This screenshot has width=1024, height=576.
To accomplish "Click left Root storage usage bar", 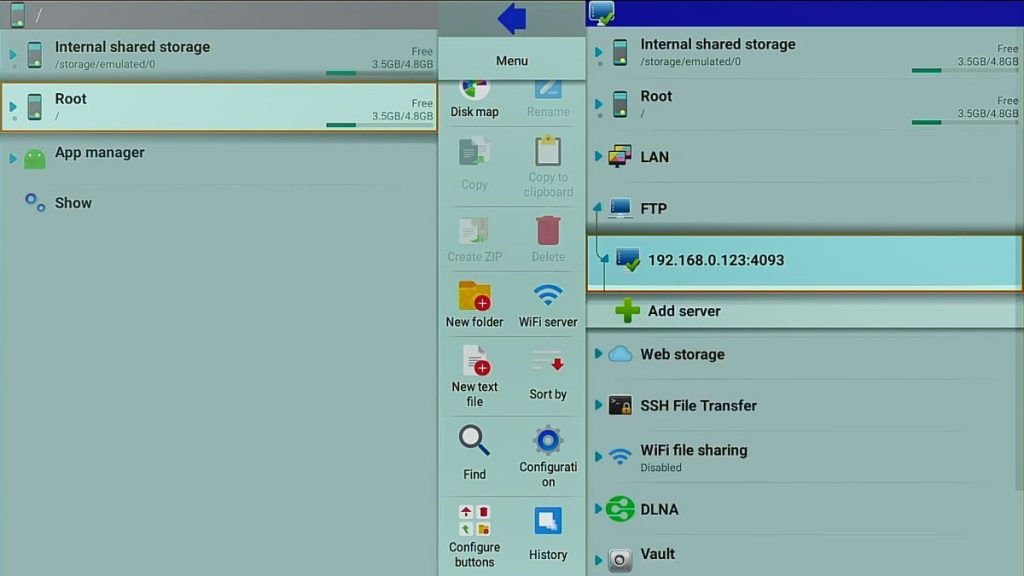I will click(379, 125).
